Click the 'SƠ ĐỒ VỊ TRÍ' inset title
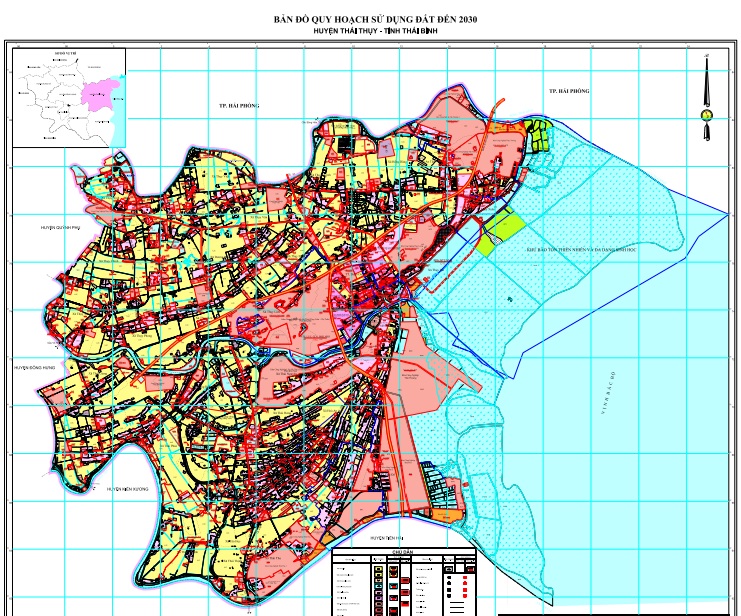741x616 pixels. [66, 50]
